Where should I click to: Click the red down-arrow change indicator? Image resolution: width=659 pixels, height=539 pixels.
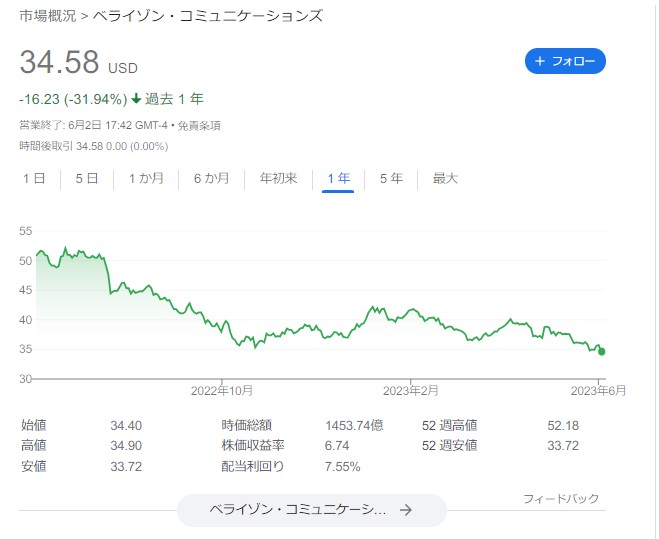(136, 99)
